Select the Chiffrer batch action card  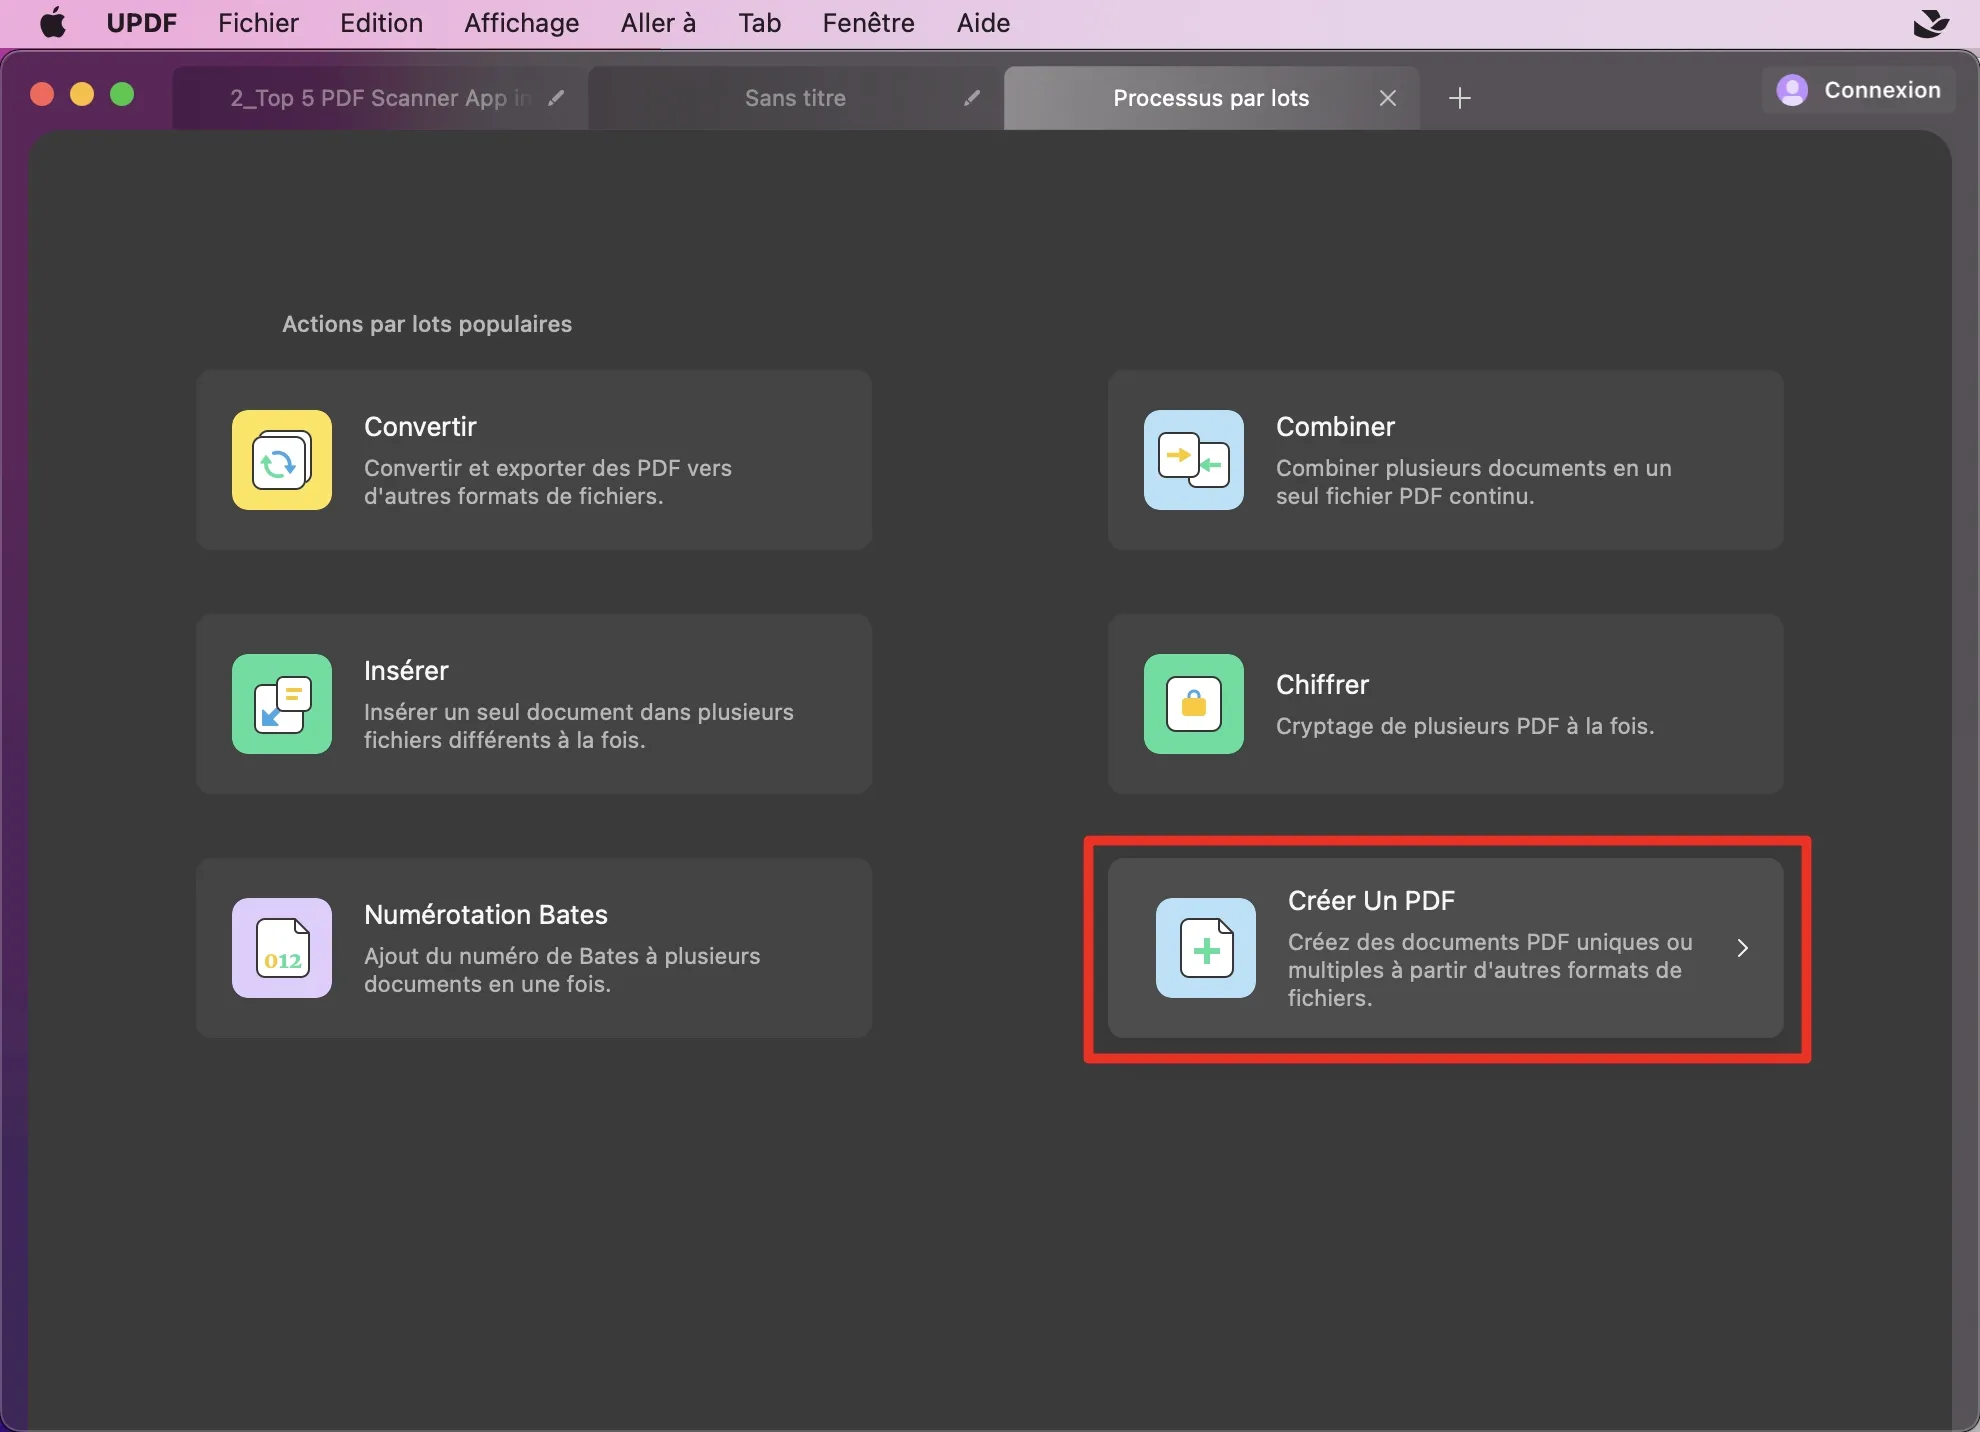coord(1445,704)
